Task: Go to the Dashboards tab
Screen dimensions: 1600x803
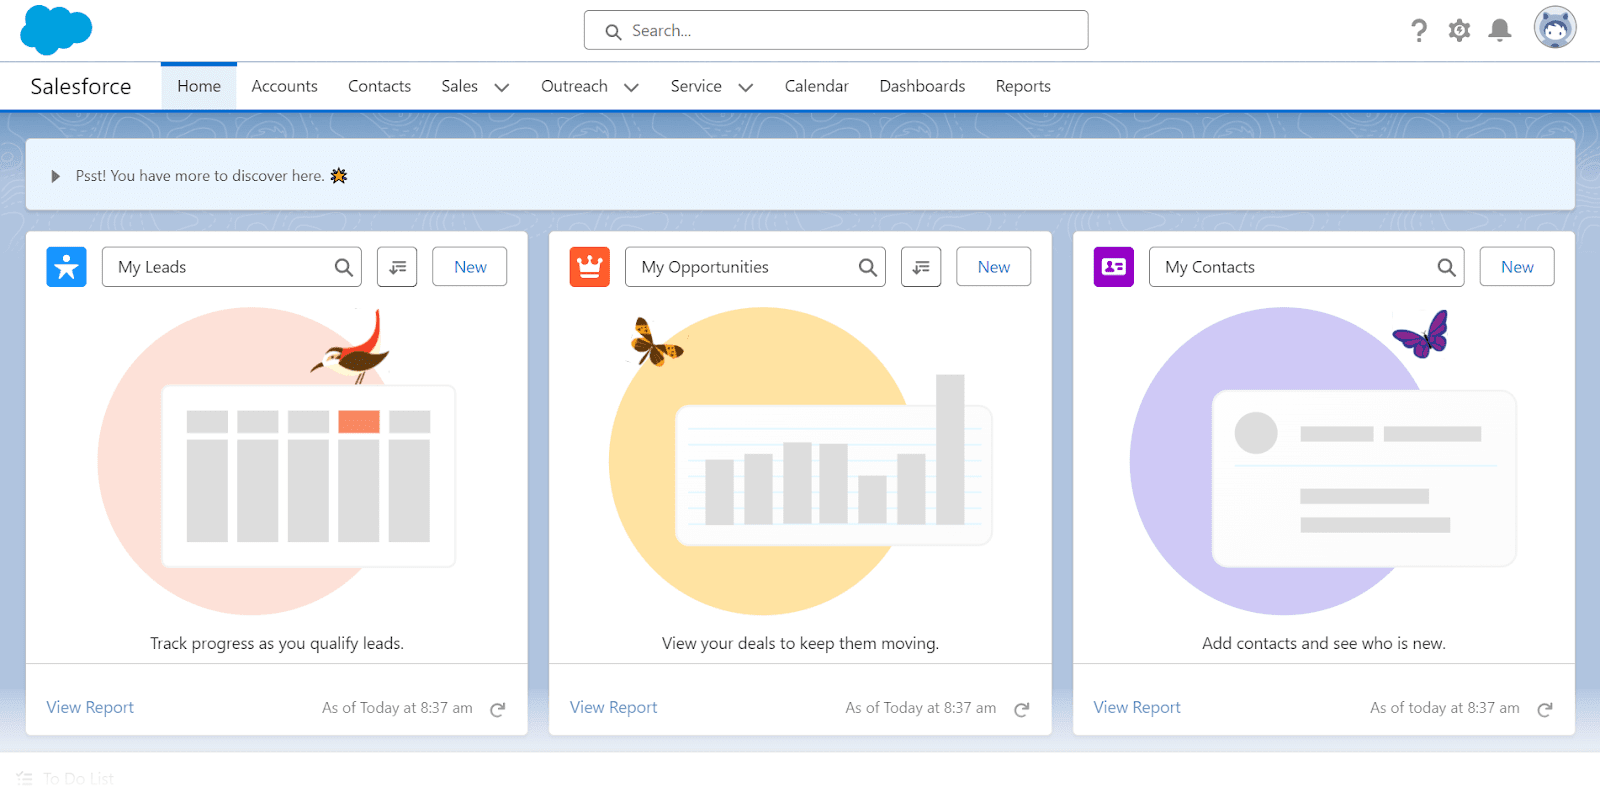Action: coord(922,86)
